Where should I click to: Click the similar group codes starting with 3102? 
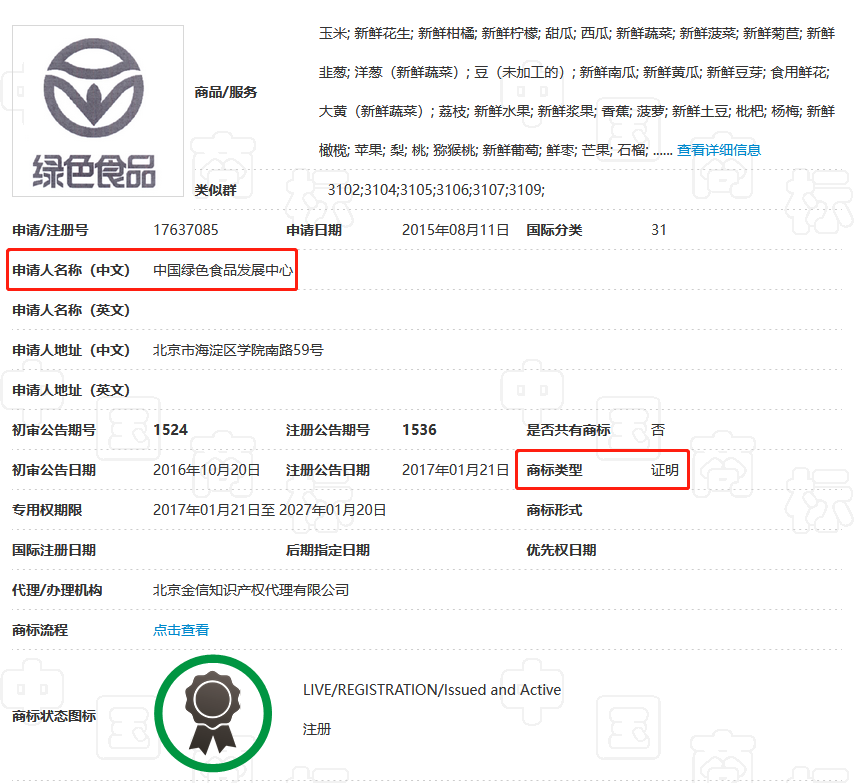point(436,190)
